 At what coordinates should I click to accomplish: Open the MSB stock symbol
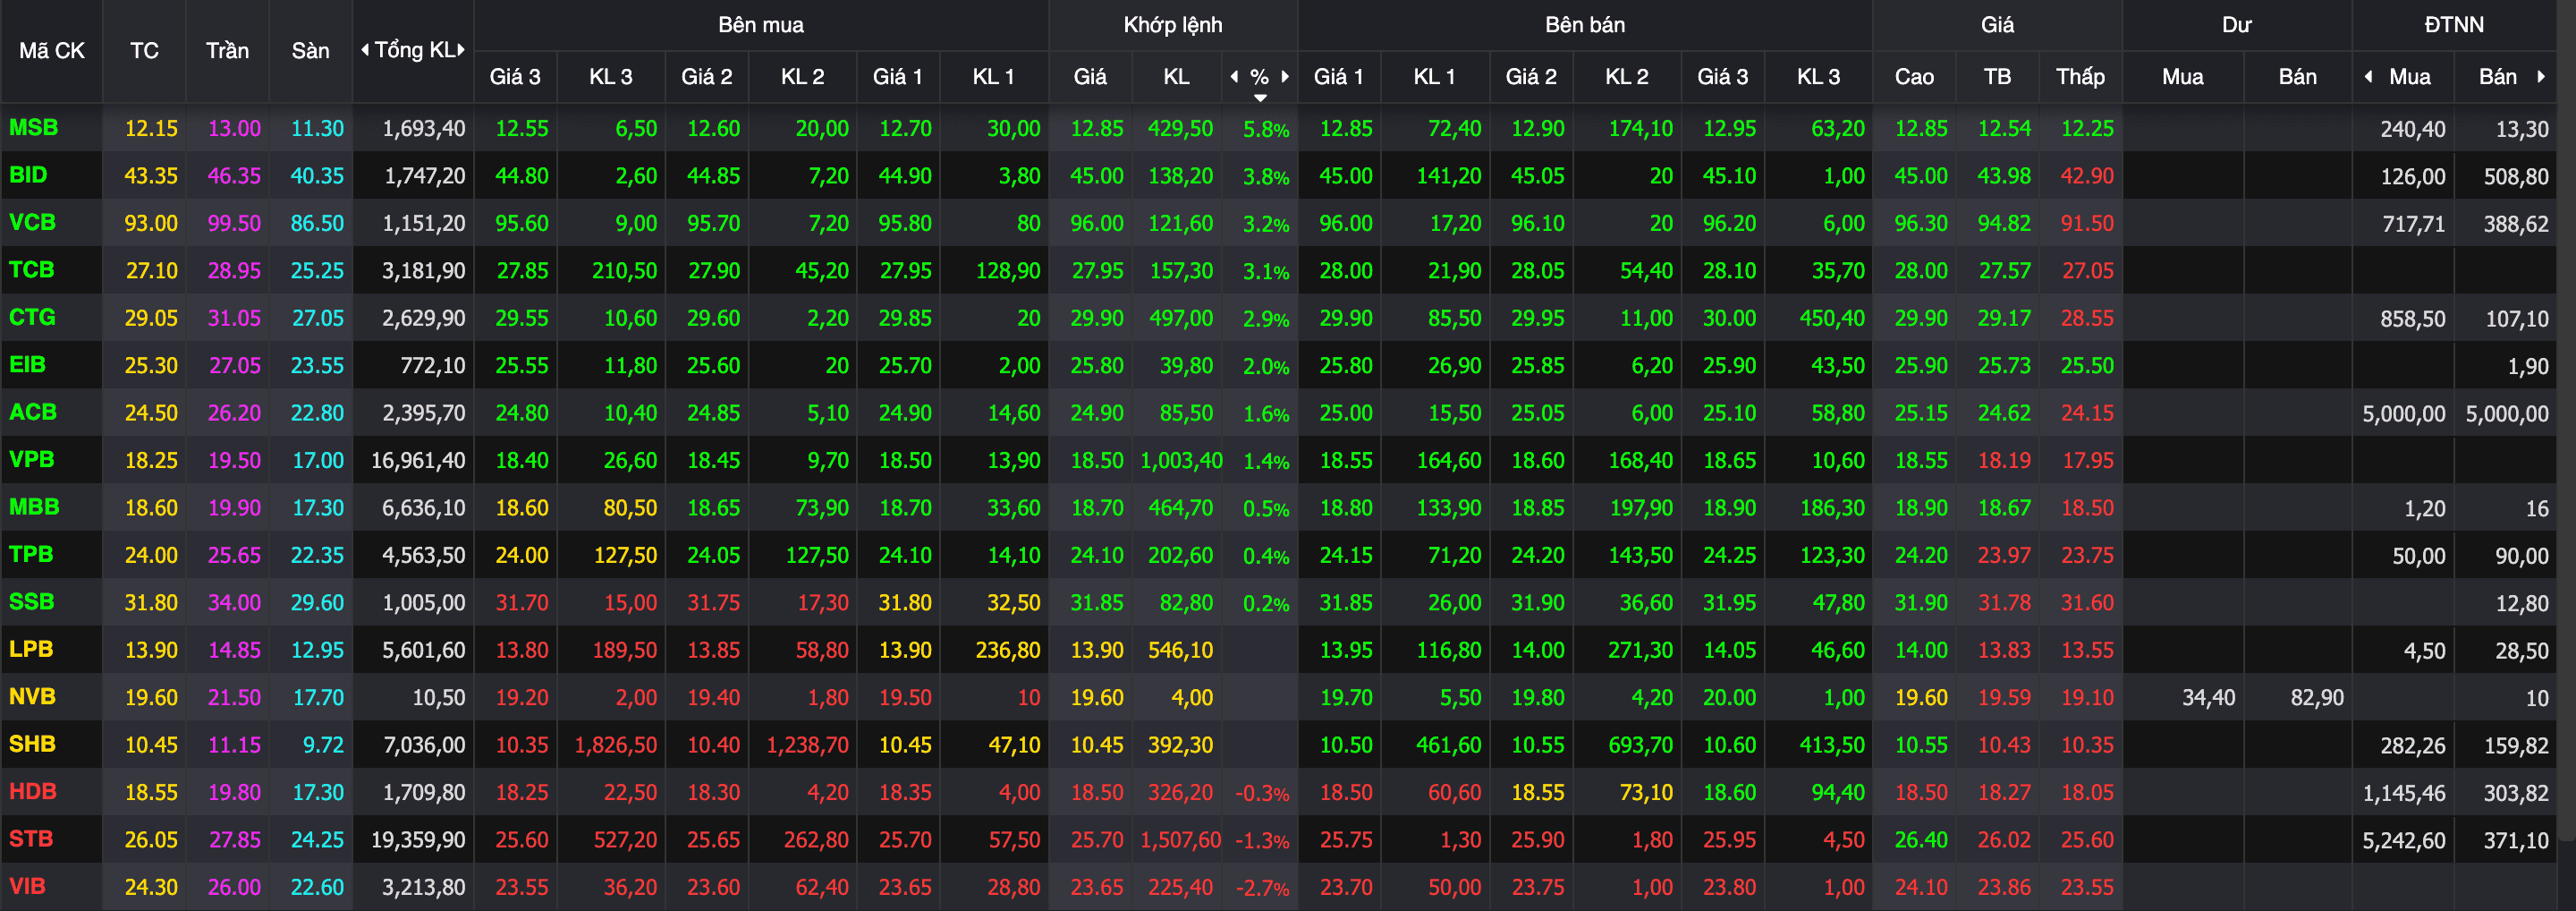tap(33, 127)
